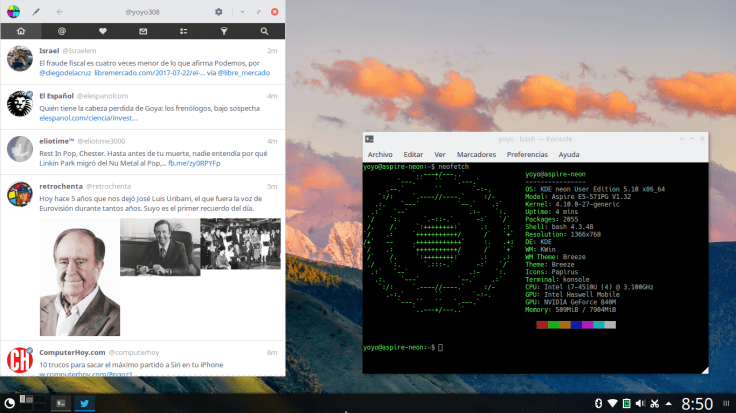Open the KDE application launcher
The image size is (736, 413).
tap(11, 403)
